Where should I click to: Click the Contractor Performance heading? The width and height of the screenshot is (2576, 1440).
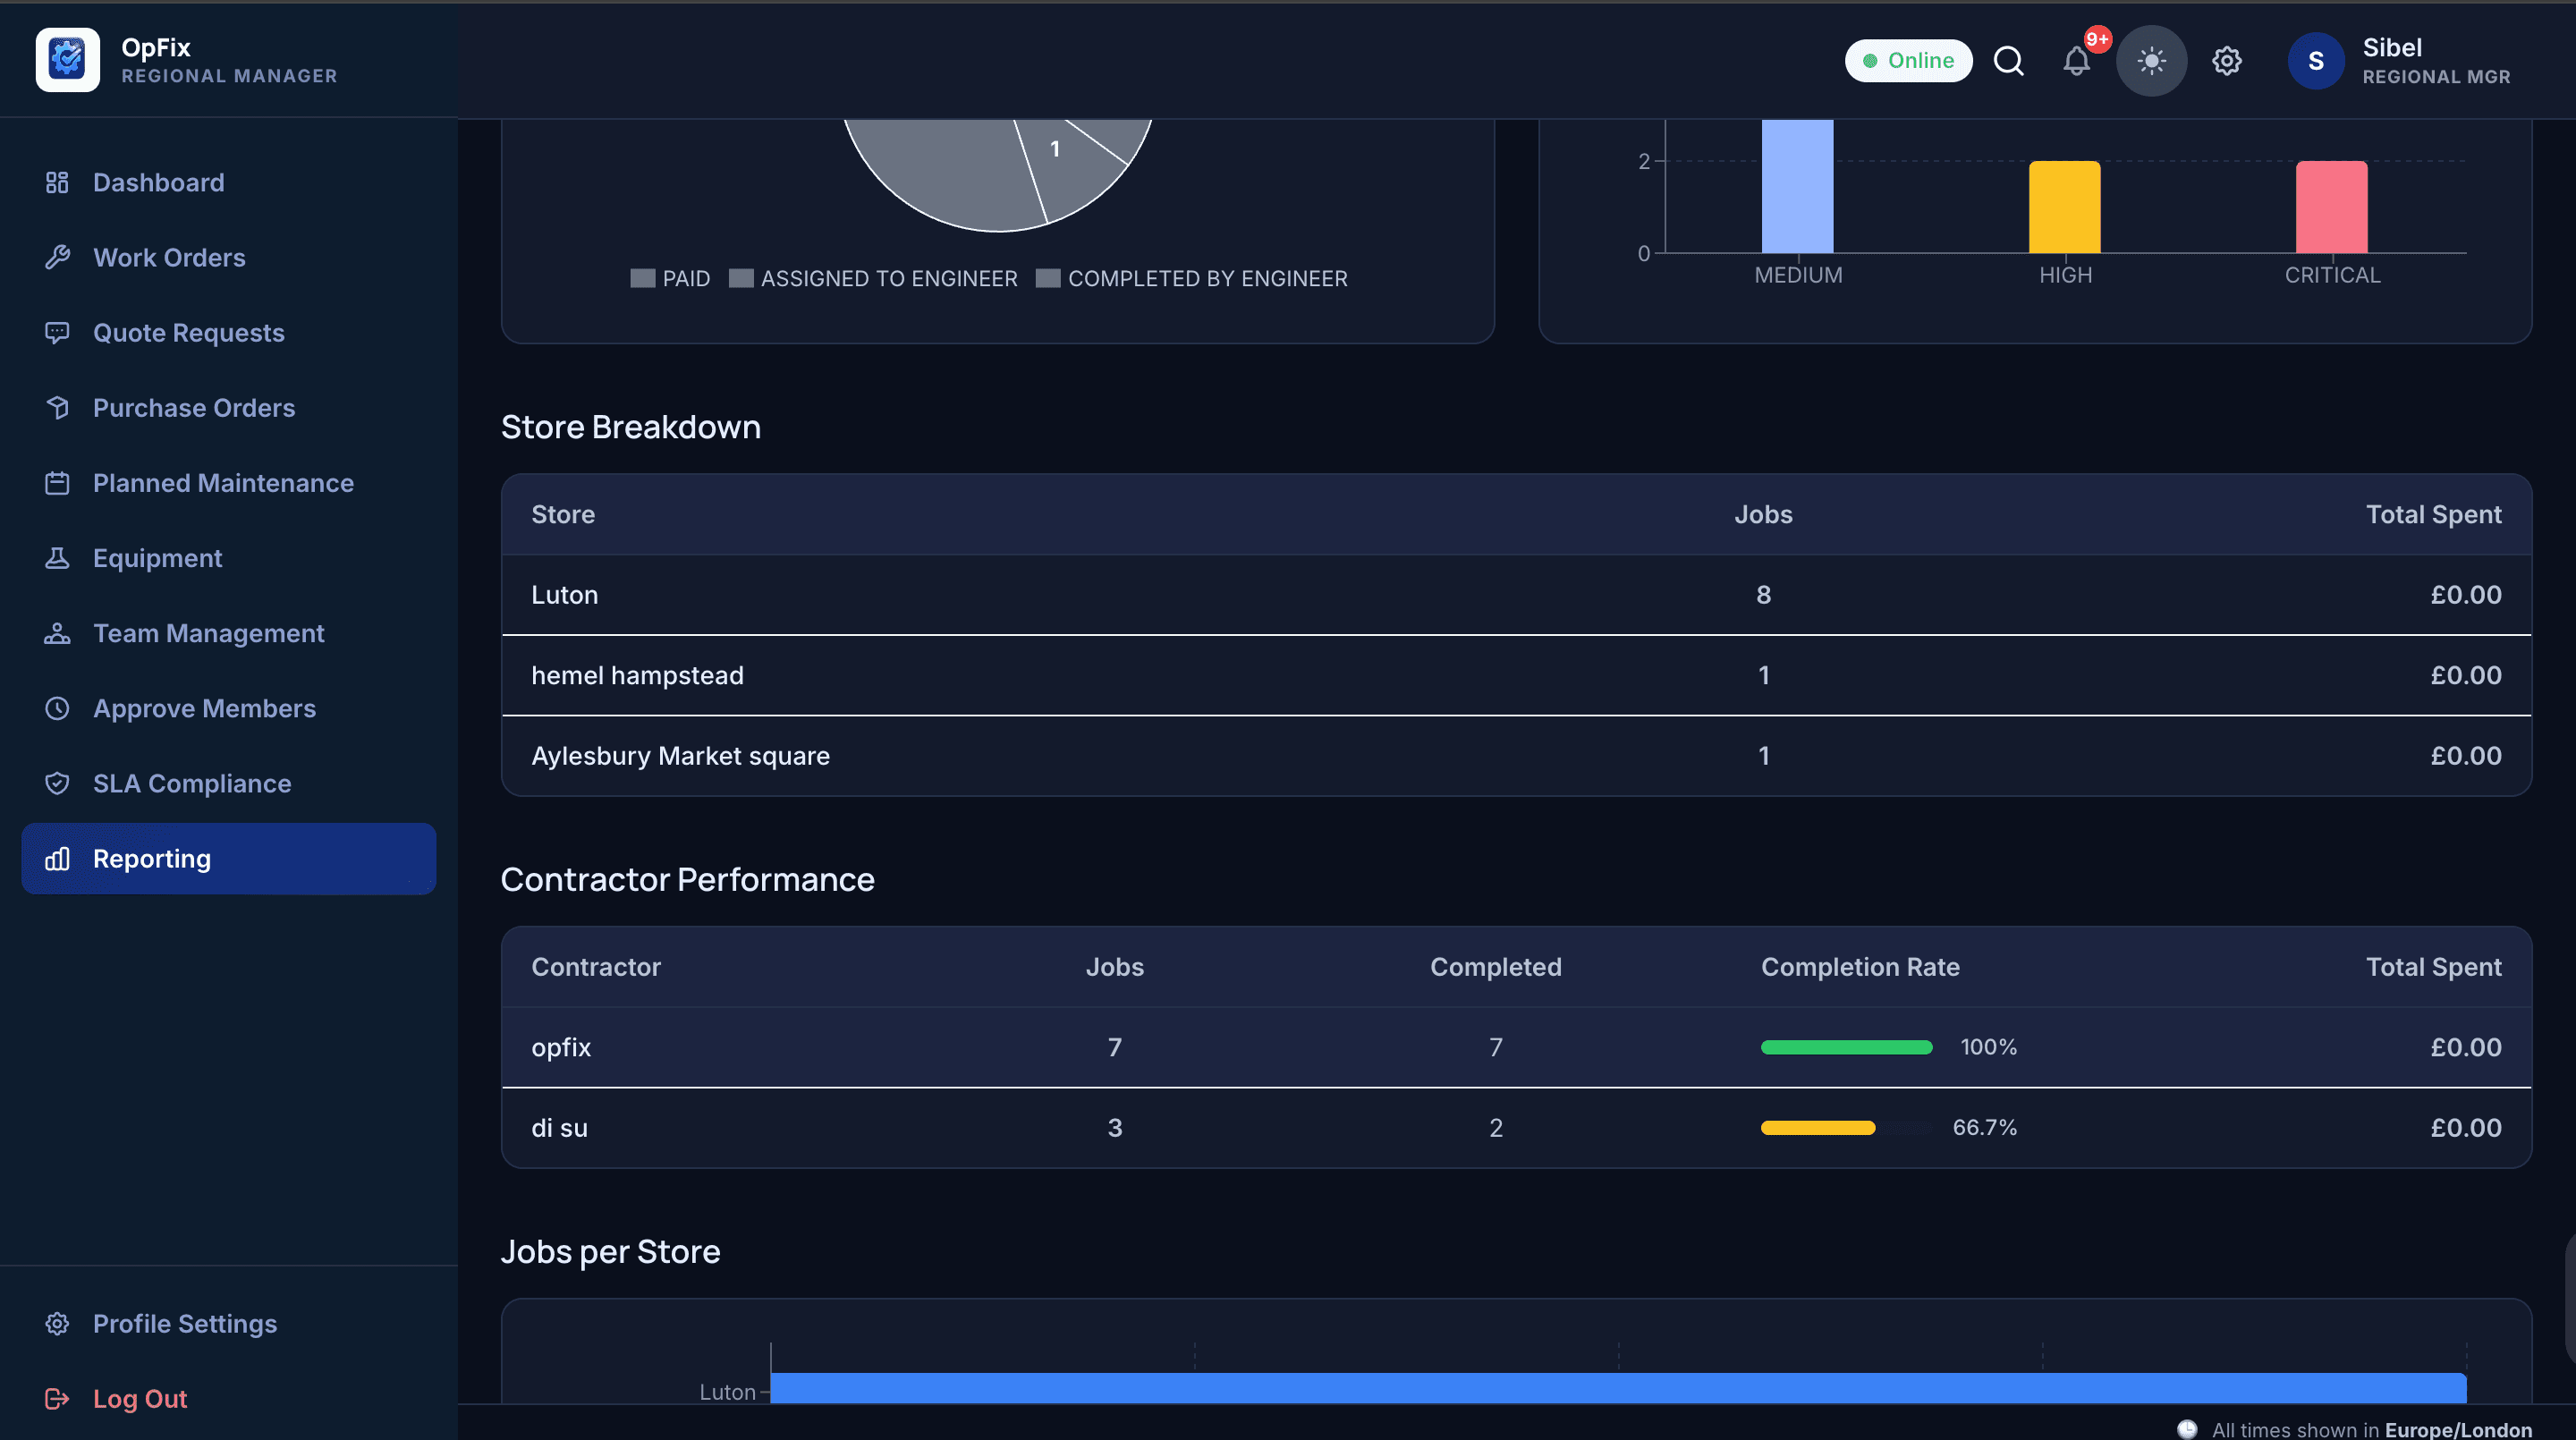687,879
